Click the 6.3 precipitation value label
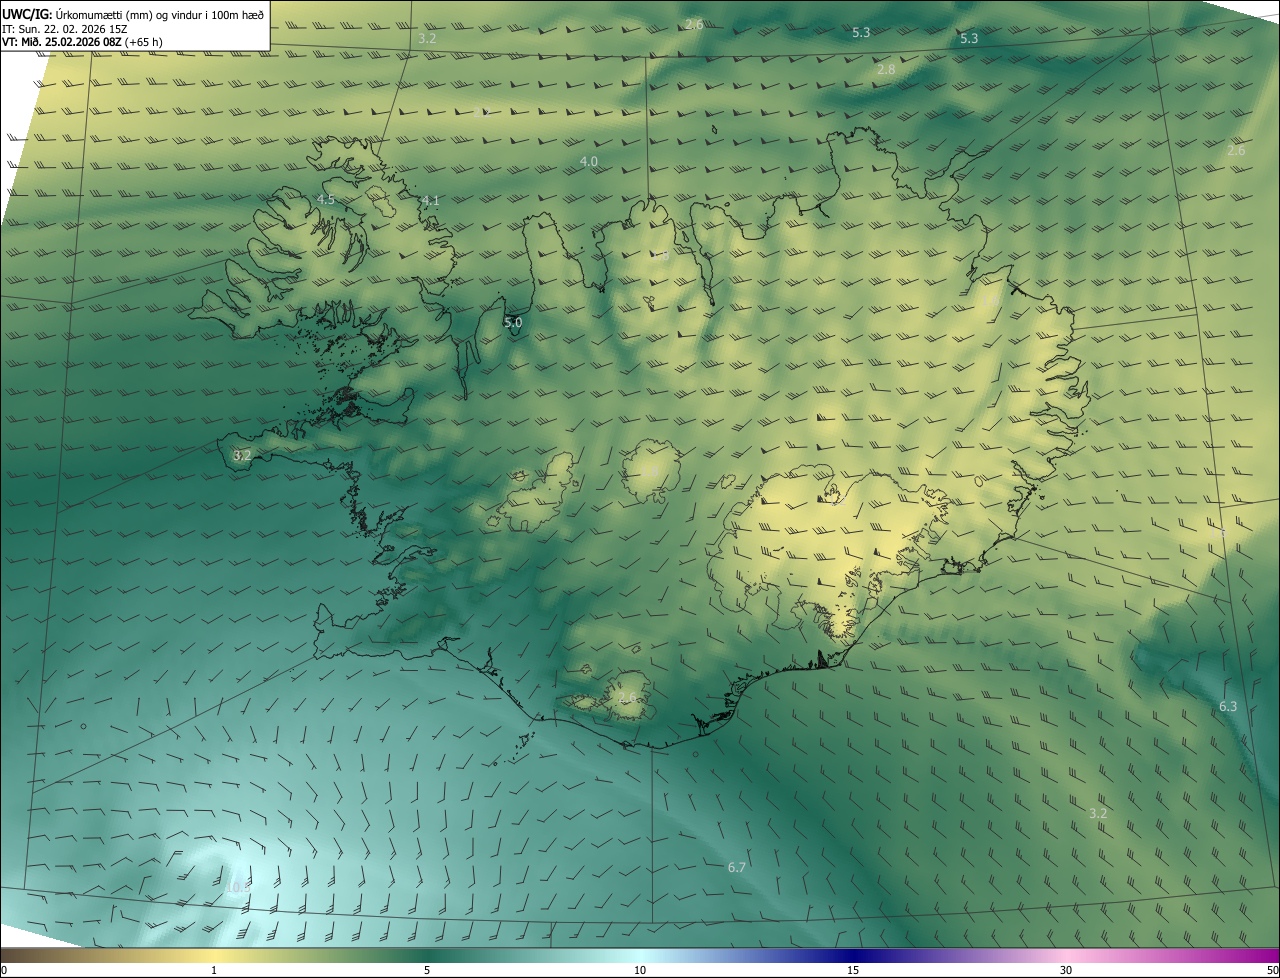Image resolution: width=1280 pixels, height=978 pixels. 1228,706
